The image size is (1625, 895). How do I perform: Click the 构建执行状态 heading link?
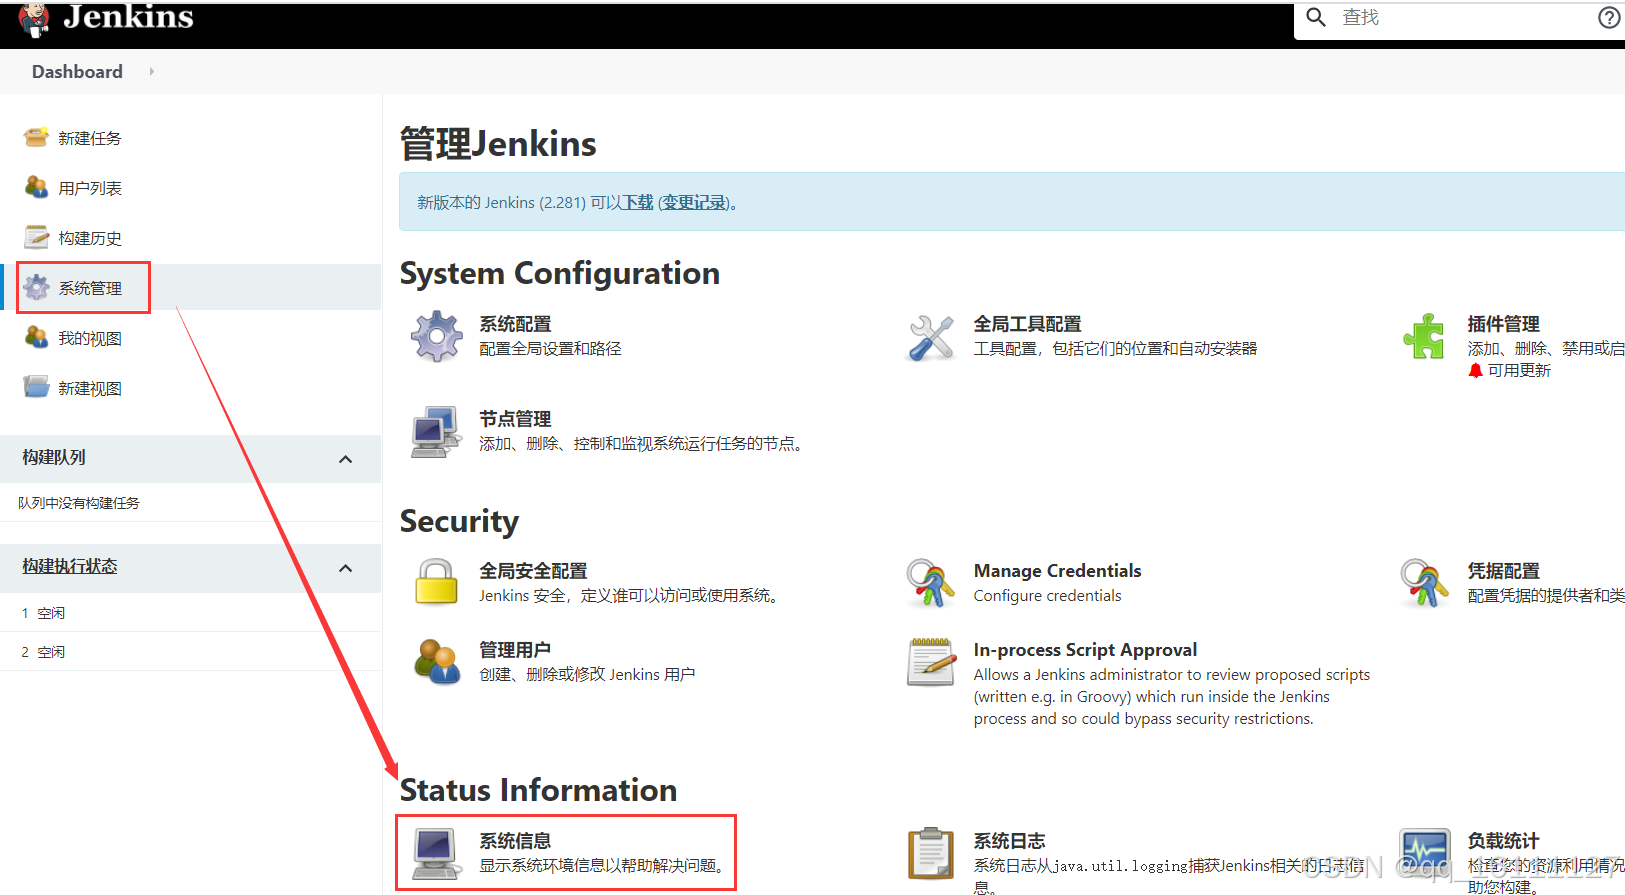click(69, 566)
